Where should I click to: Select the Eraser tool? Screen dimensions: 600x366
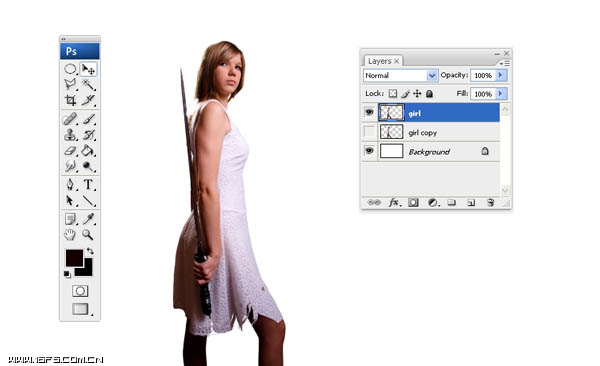tap(70, 150)
